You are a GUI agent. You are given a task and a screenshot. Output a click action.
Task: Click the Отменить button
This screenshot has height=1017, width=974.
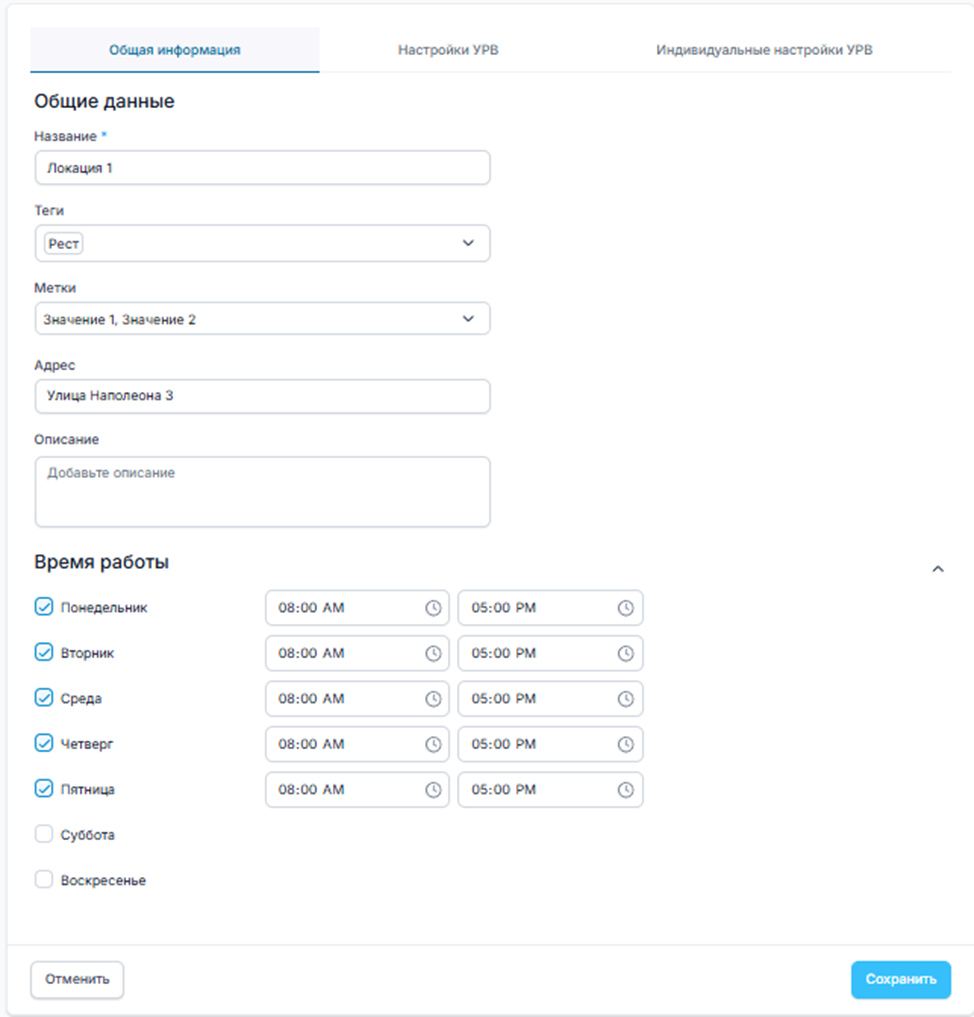coord(77,979)
